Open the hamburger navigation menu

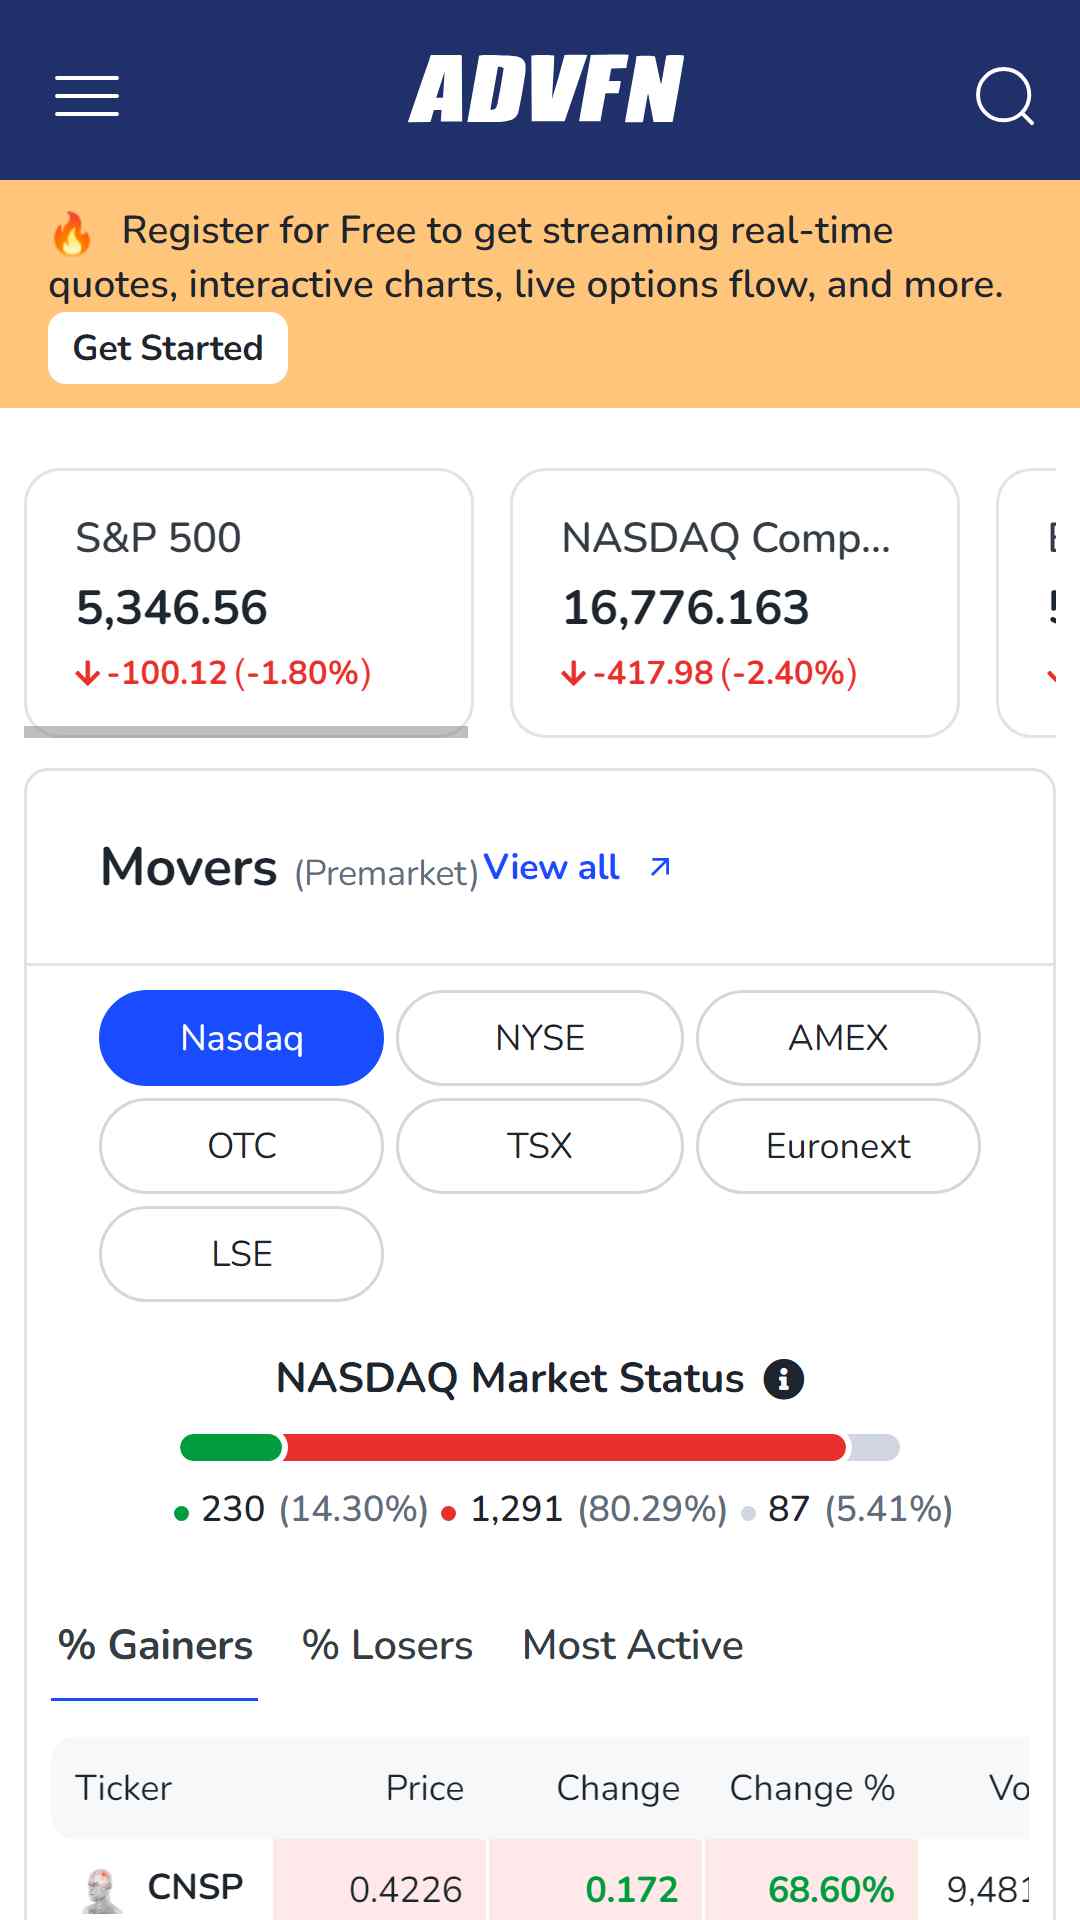tap(87, 96)
